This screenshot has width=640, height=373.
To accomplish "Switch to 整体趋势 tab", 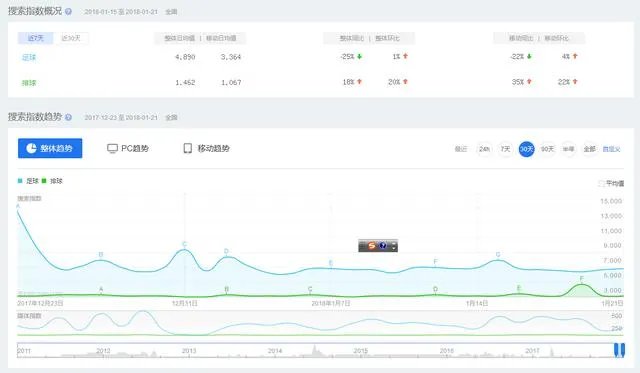I will click(50, 148).
